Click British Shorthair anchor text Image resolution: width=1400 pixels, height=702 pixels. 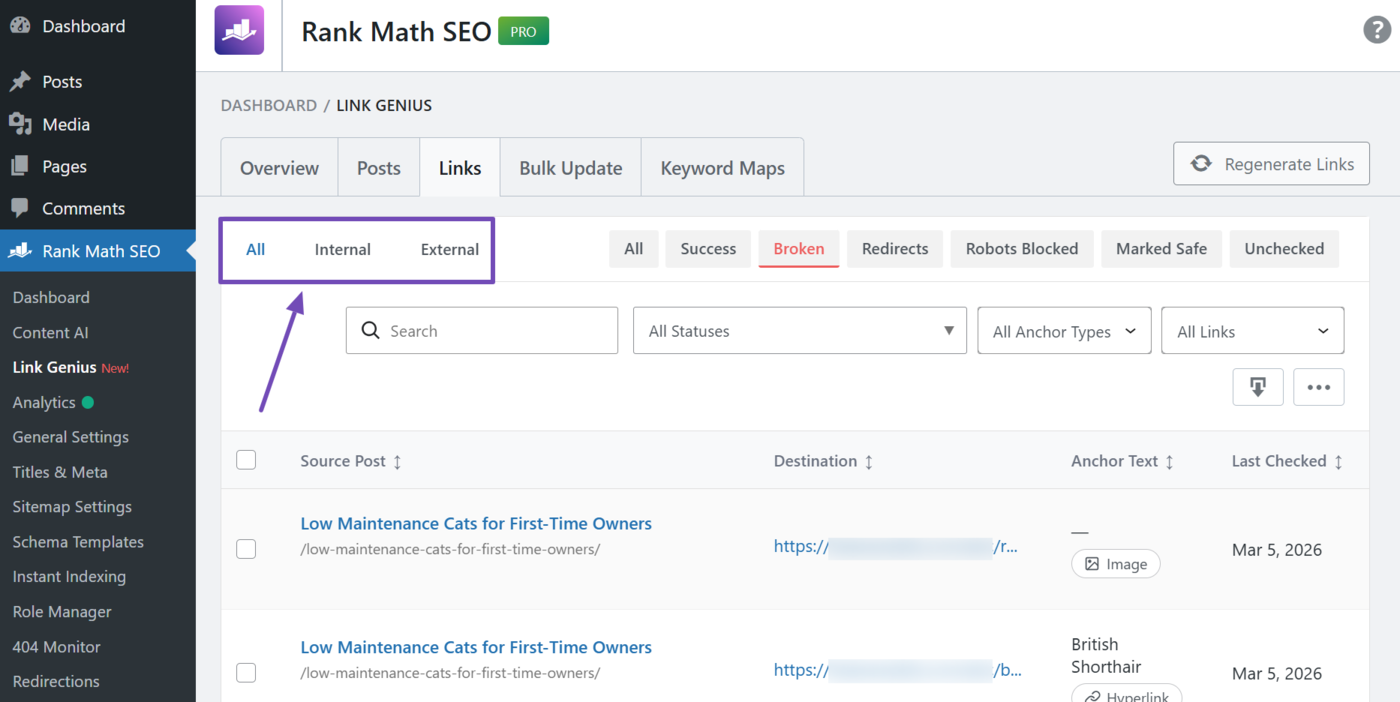(x=1106, y=655)
